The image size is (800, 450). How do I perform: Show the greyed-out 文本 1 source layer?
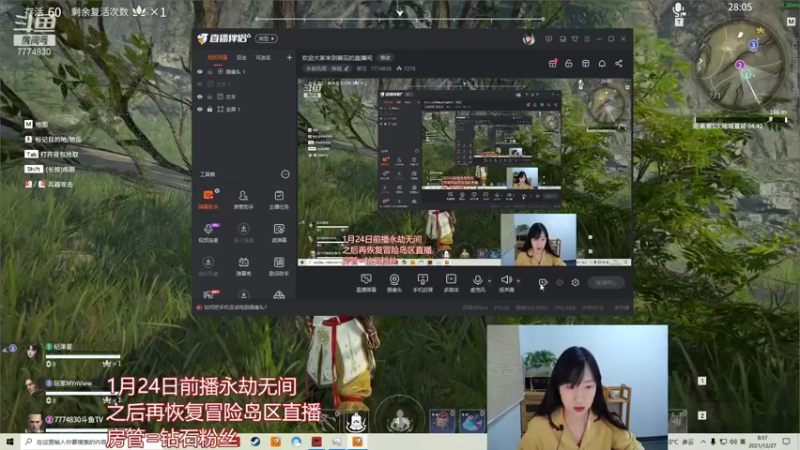click(x=199, y=84)
